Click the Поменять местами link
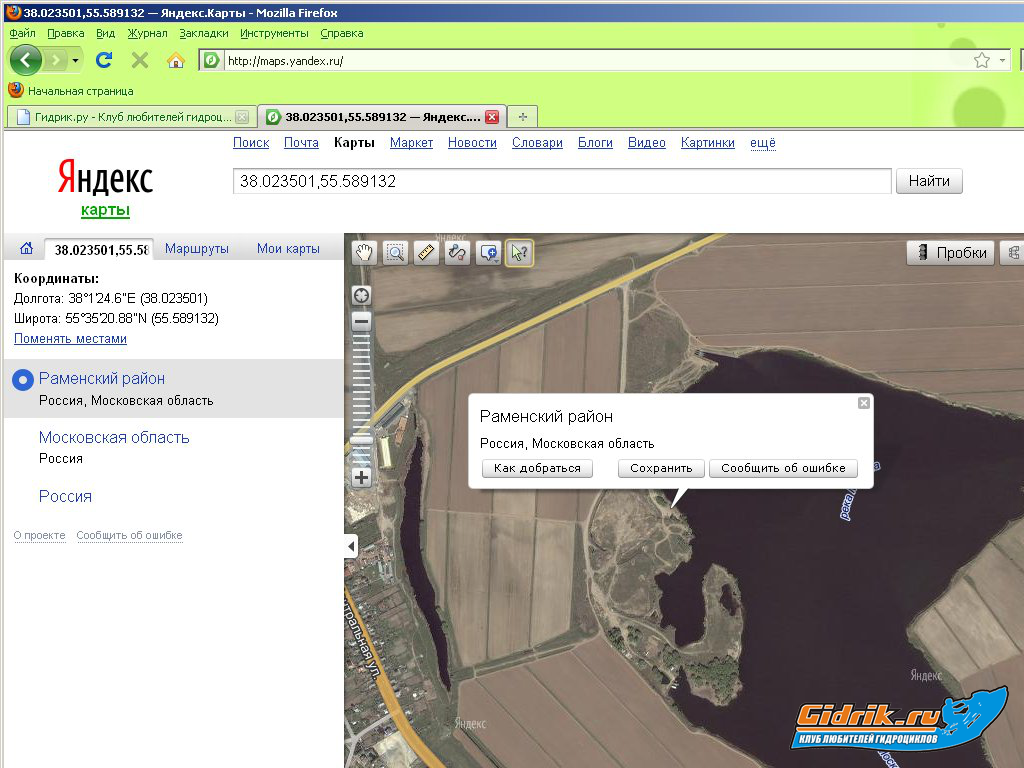Image resolution: width=1024 pixels, height=768 pixels. tap(70, 339)
